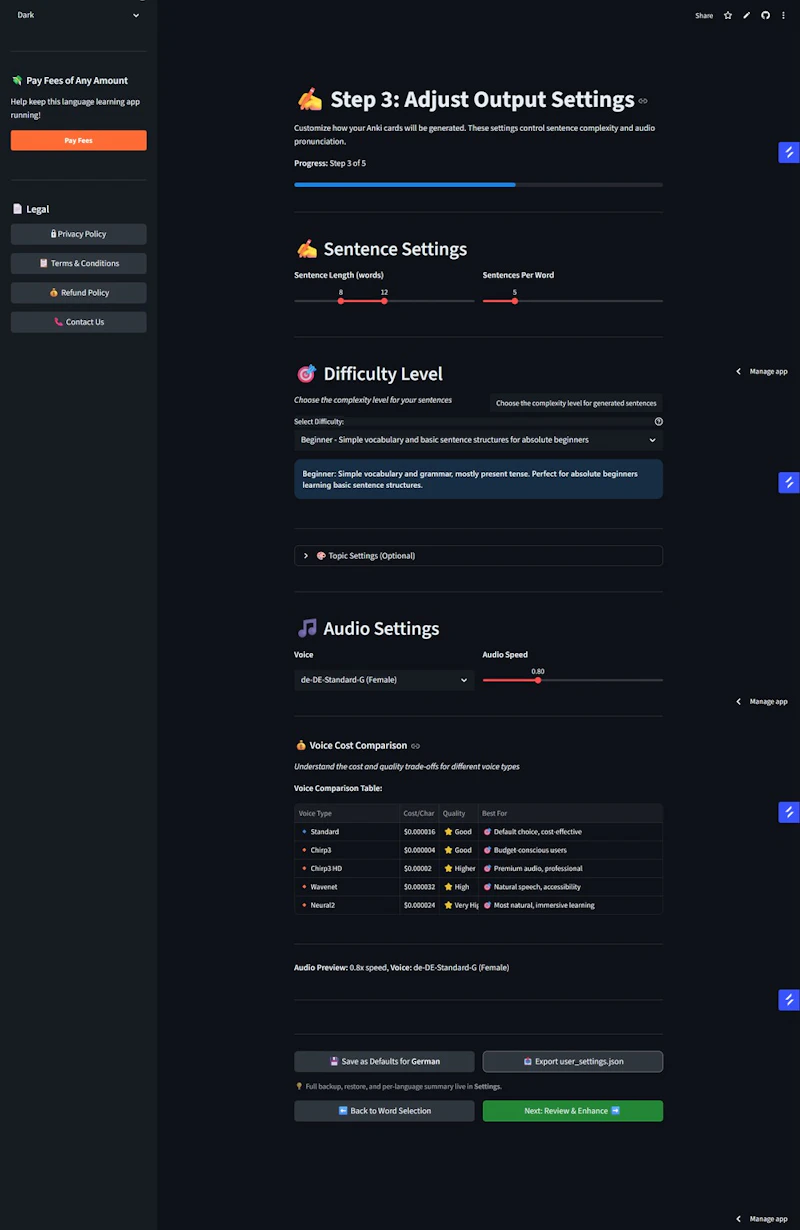
Task: Click the Sentence Settings heading
Action: [x=382, y=249]
